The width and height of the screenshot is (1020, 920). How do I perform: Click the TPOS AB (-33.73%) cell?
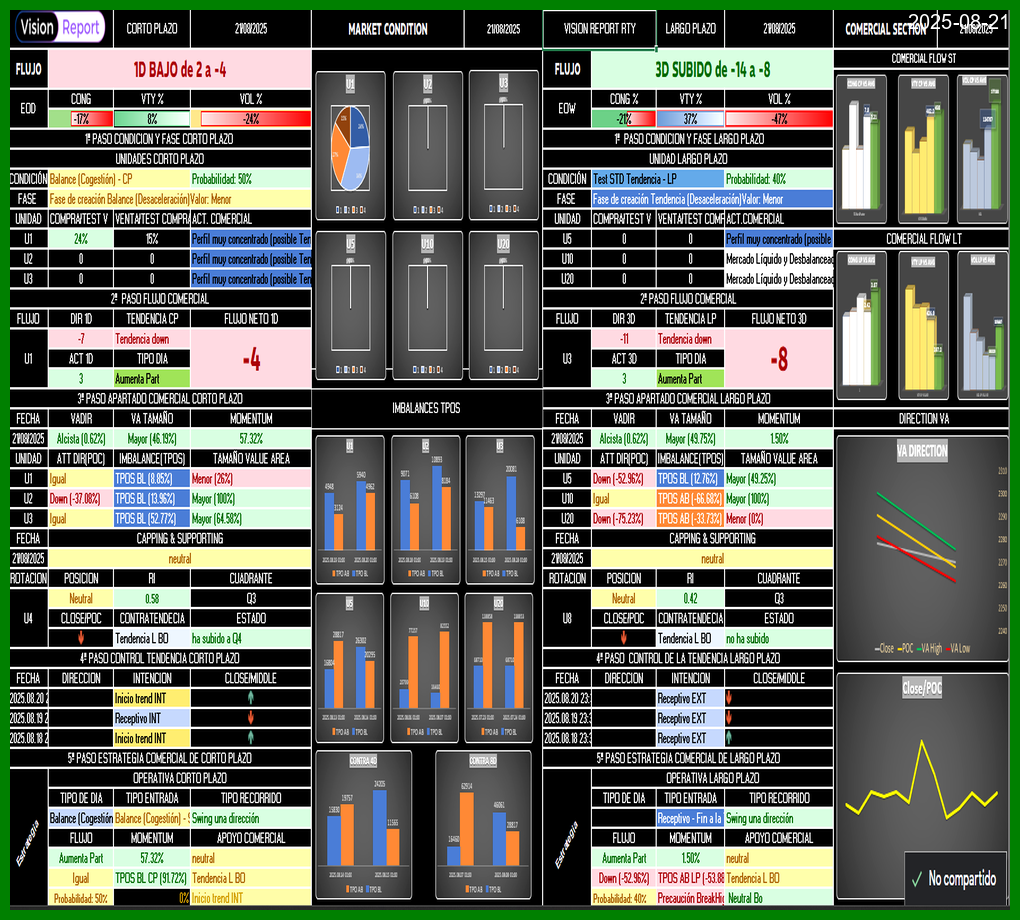(x=690, y=519)
